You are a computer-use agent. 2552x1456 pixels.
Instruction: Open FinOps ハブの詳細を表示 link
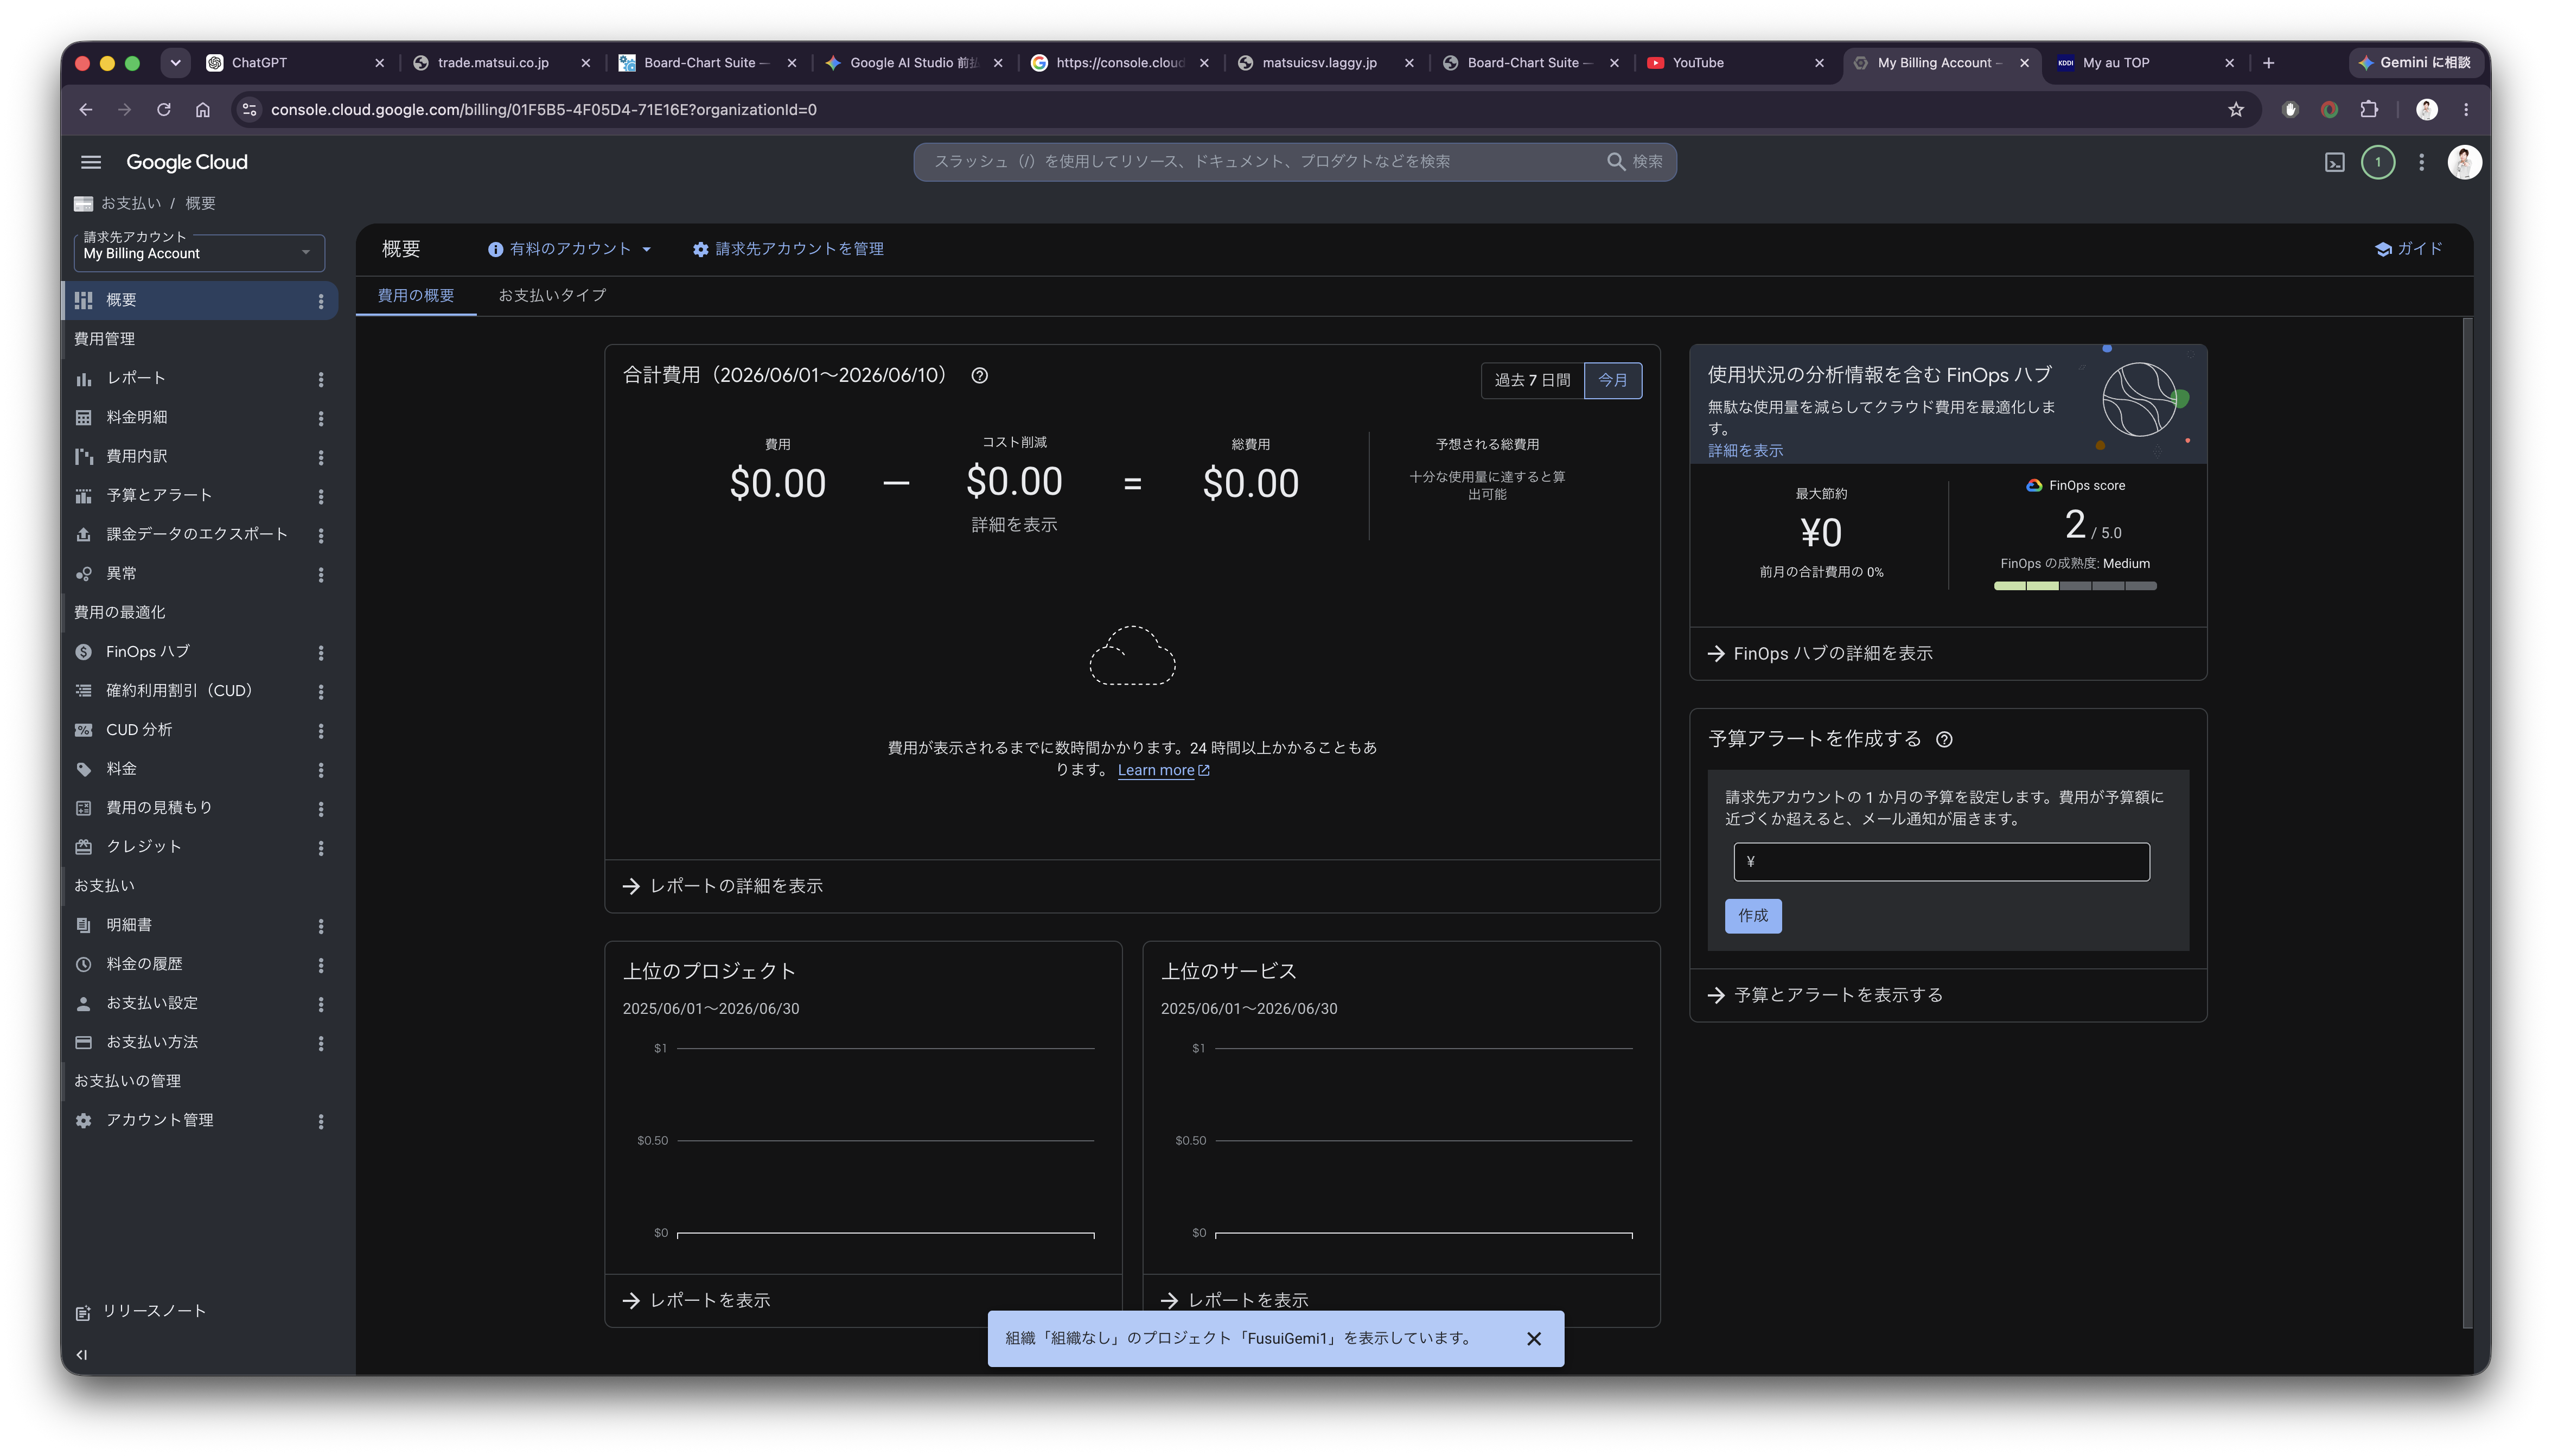pyautogui.click(x=1820, y=653)
